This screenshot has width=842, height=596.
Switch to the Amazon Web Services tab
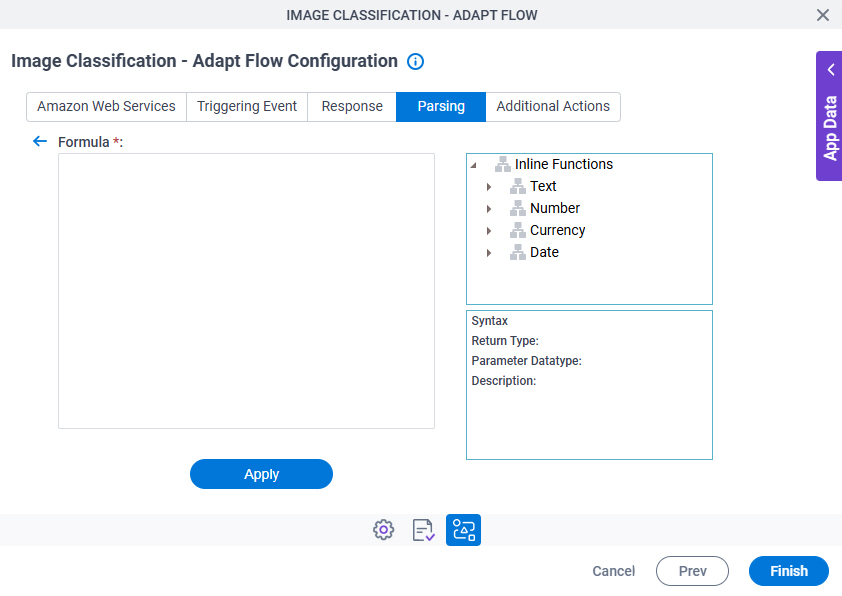pyautogui.click(x=106, y=107)
